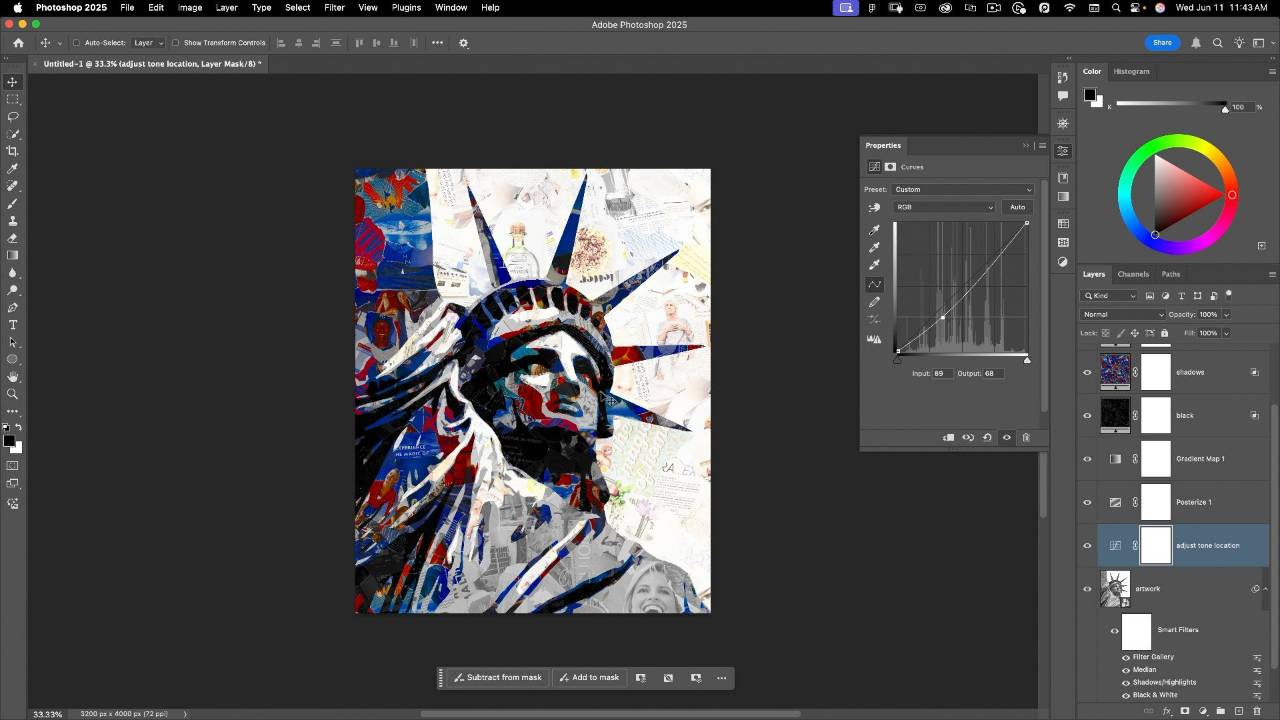Switch to the Histogram tab
Image resolution: width=1280 pixels, height=720 pixels.
tap(1132, 72)
